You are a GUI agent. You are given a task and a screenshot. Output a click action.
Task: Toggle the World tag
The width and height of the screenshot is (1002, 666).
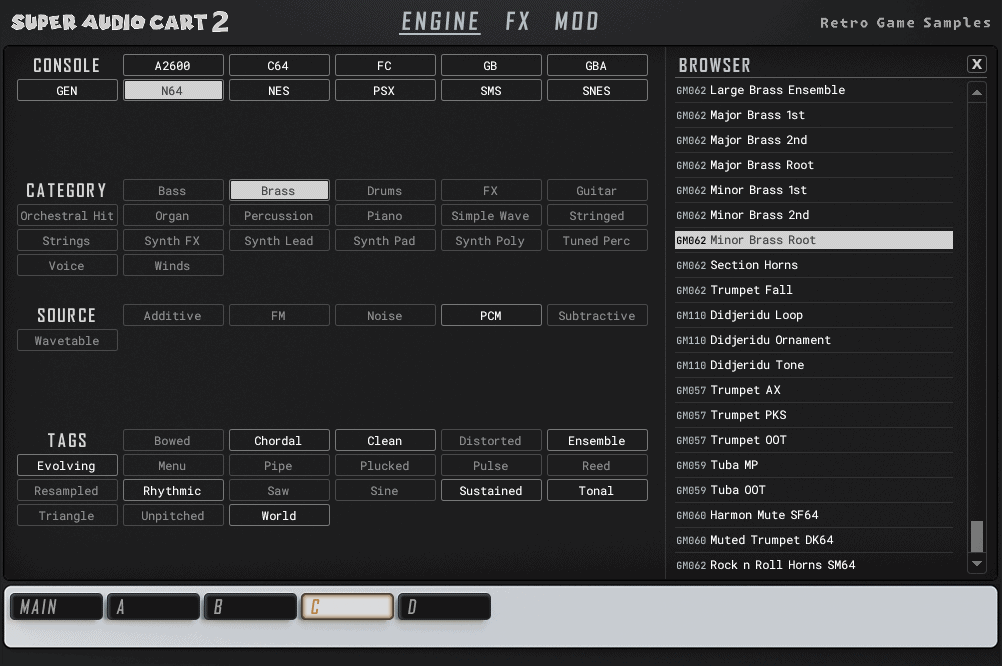pyautogui.click(x=279, y=515)
